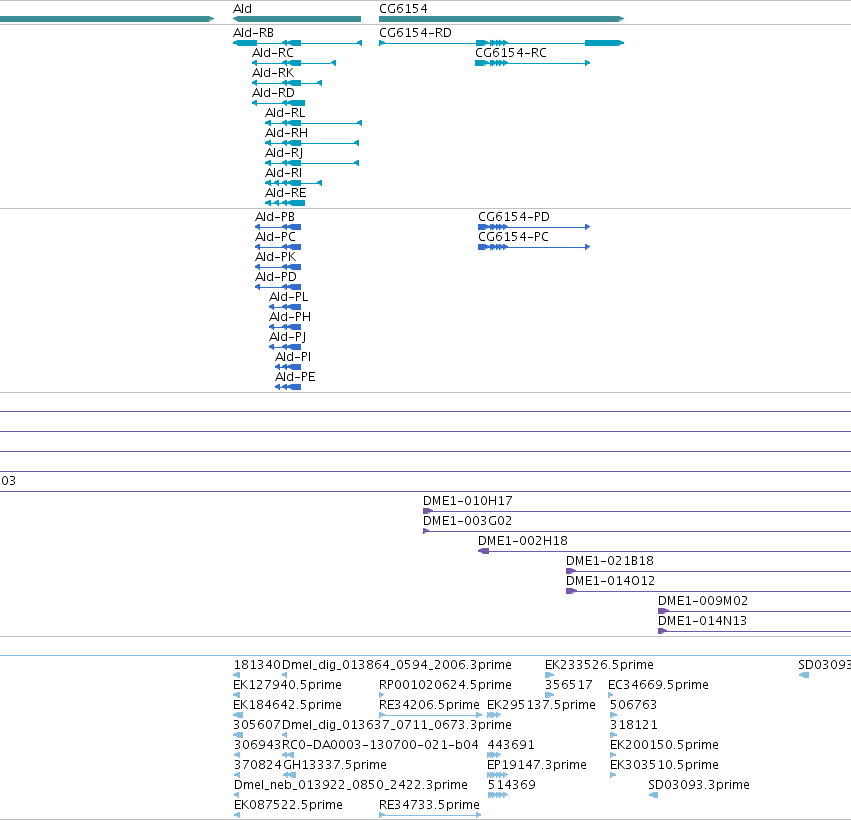Open the Ald-RJ transcript label

(x=284, y=153)
